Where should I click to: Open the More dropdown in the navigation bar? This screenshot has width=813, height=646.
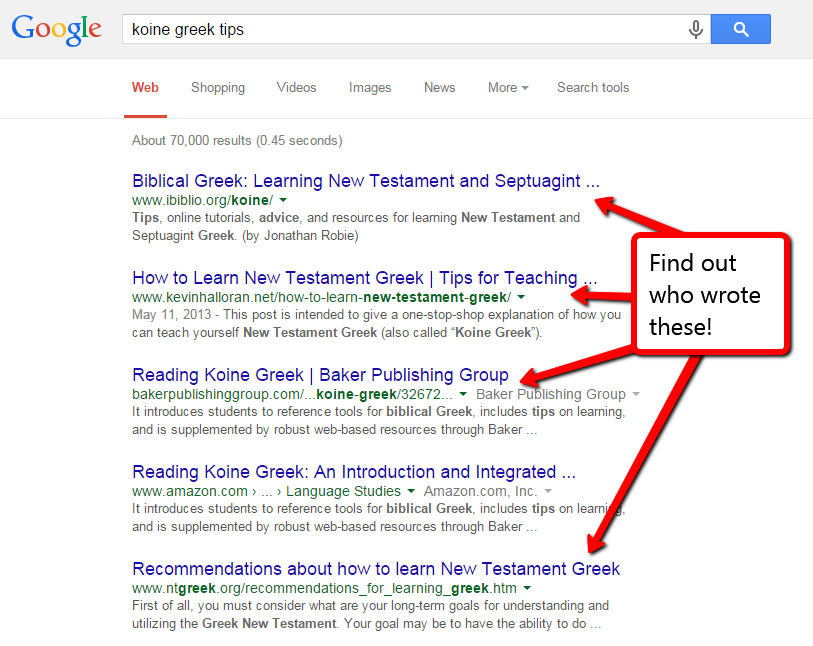[x=507, y=88]
